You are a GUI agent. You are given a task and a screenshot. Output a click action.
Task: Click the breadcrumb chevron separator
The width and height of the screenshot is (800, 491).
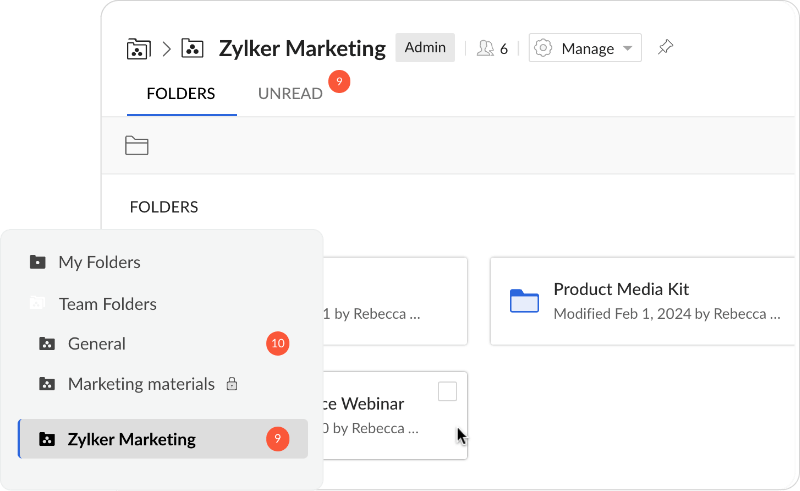[x=166, y=48]
